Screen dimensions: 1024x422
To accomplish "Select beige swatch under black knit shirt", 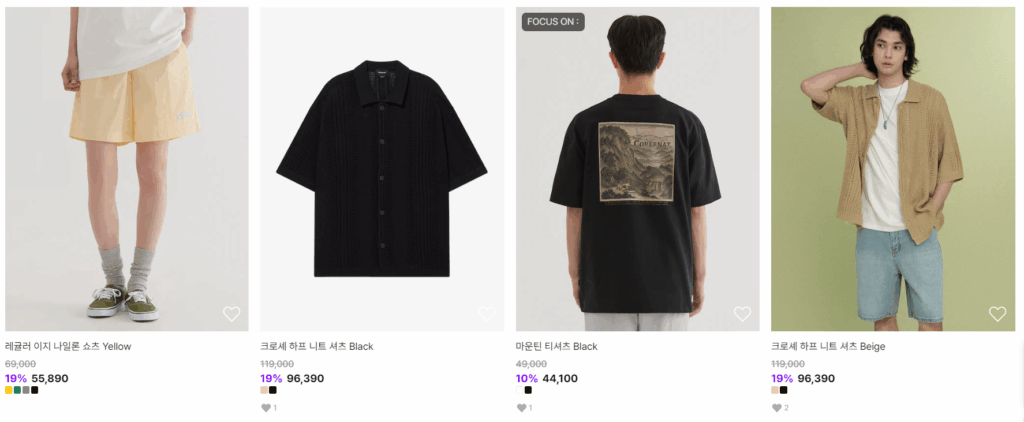I will [264, 390].
